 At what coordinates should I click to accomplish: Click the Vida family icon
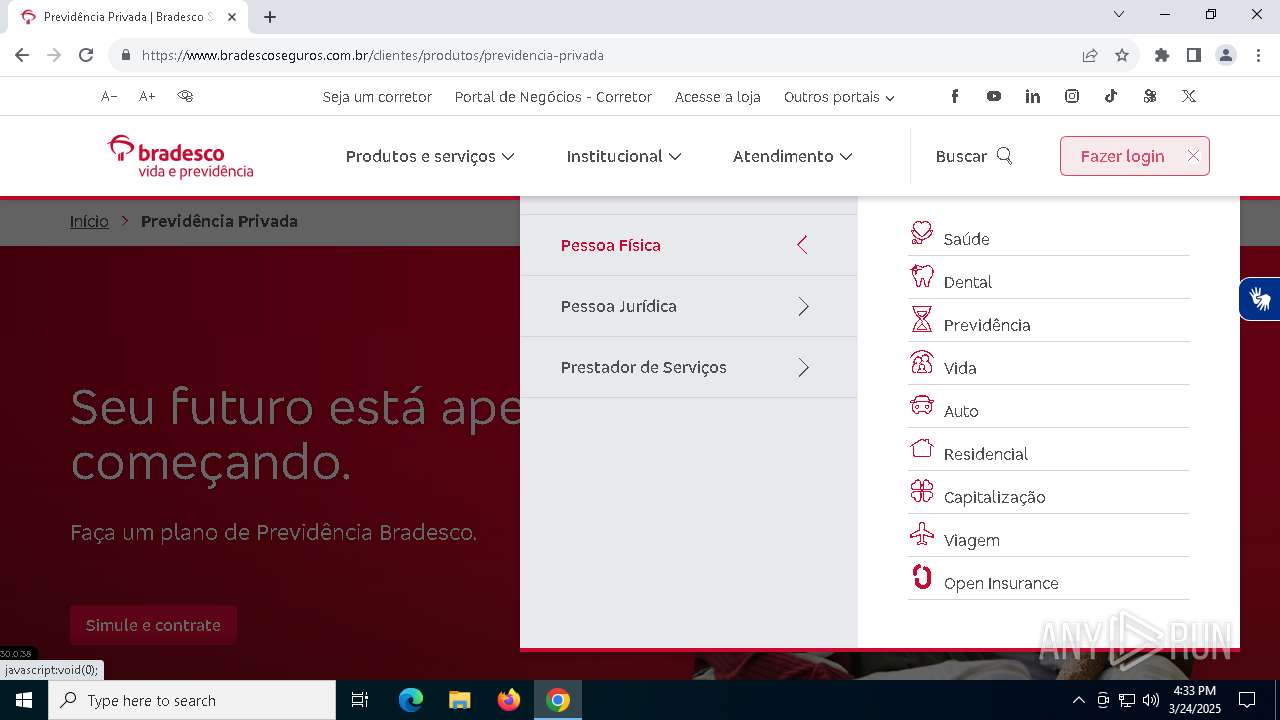click(921, 362)
